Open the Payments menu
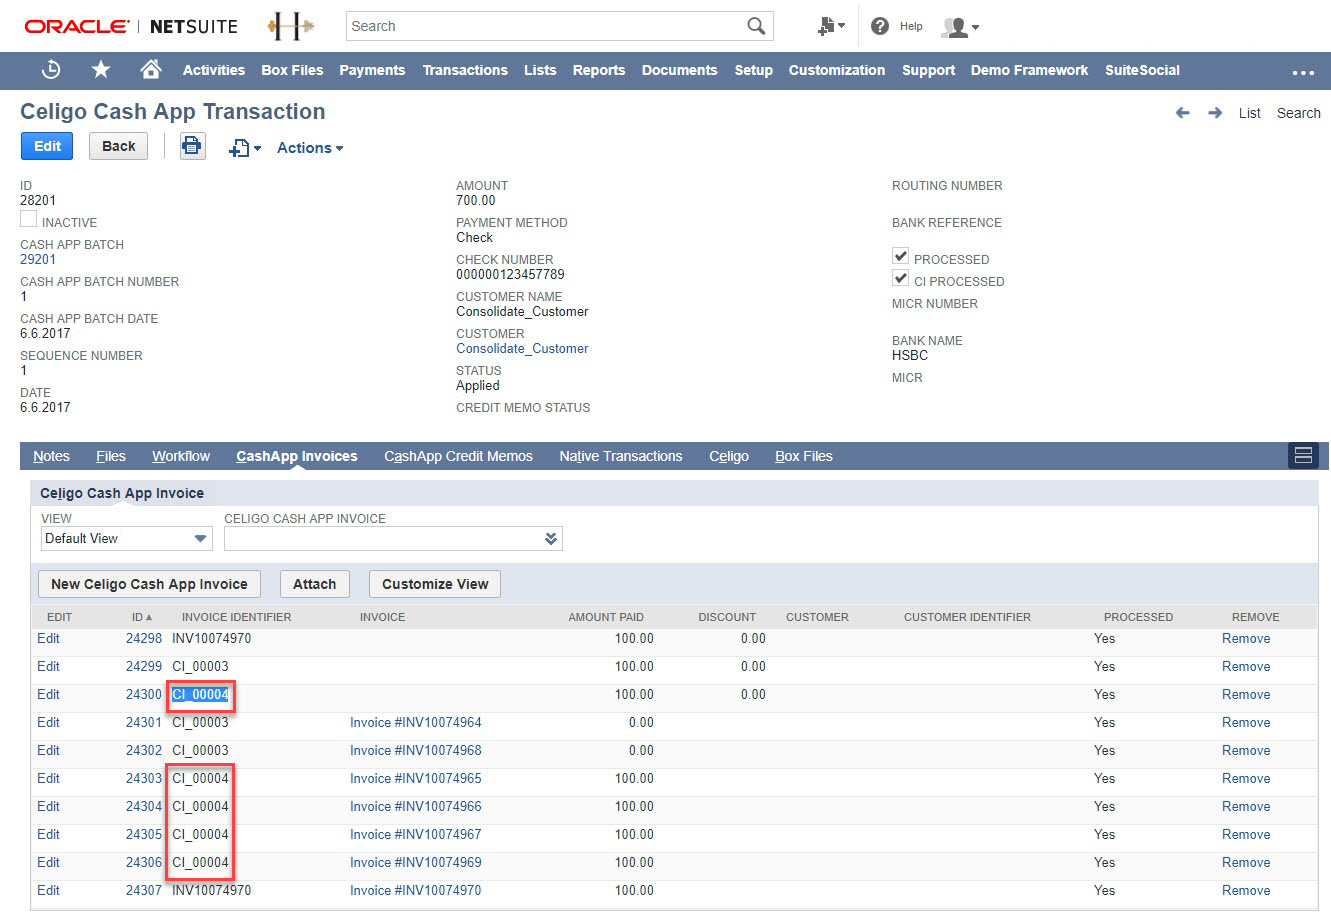Image resolution: width=1331 pixels, height=915 pixels. point(372,70)
